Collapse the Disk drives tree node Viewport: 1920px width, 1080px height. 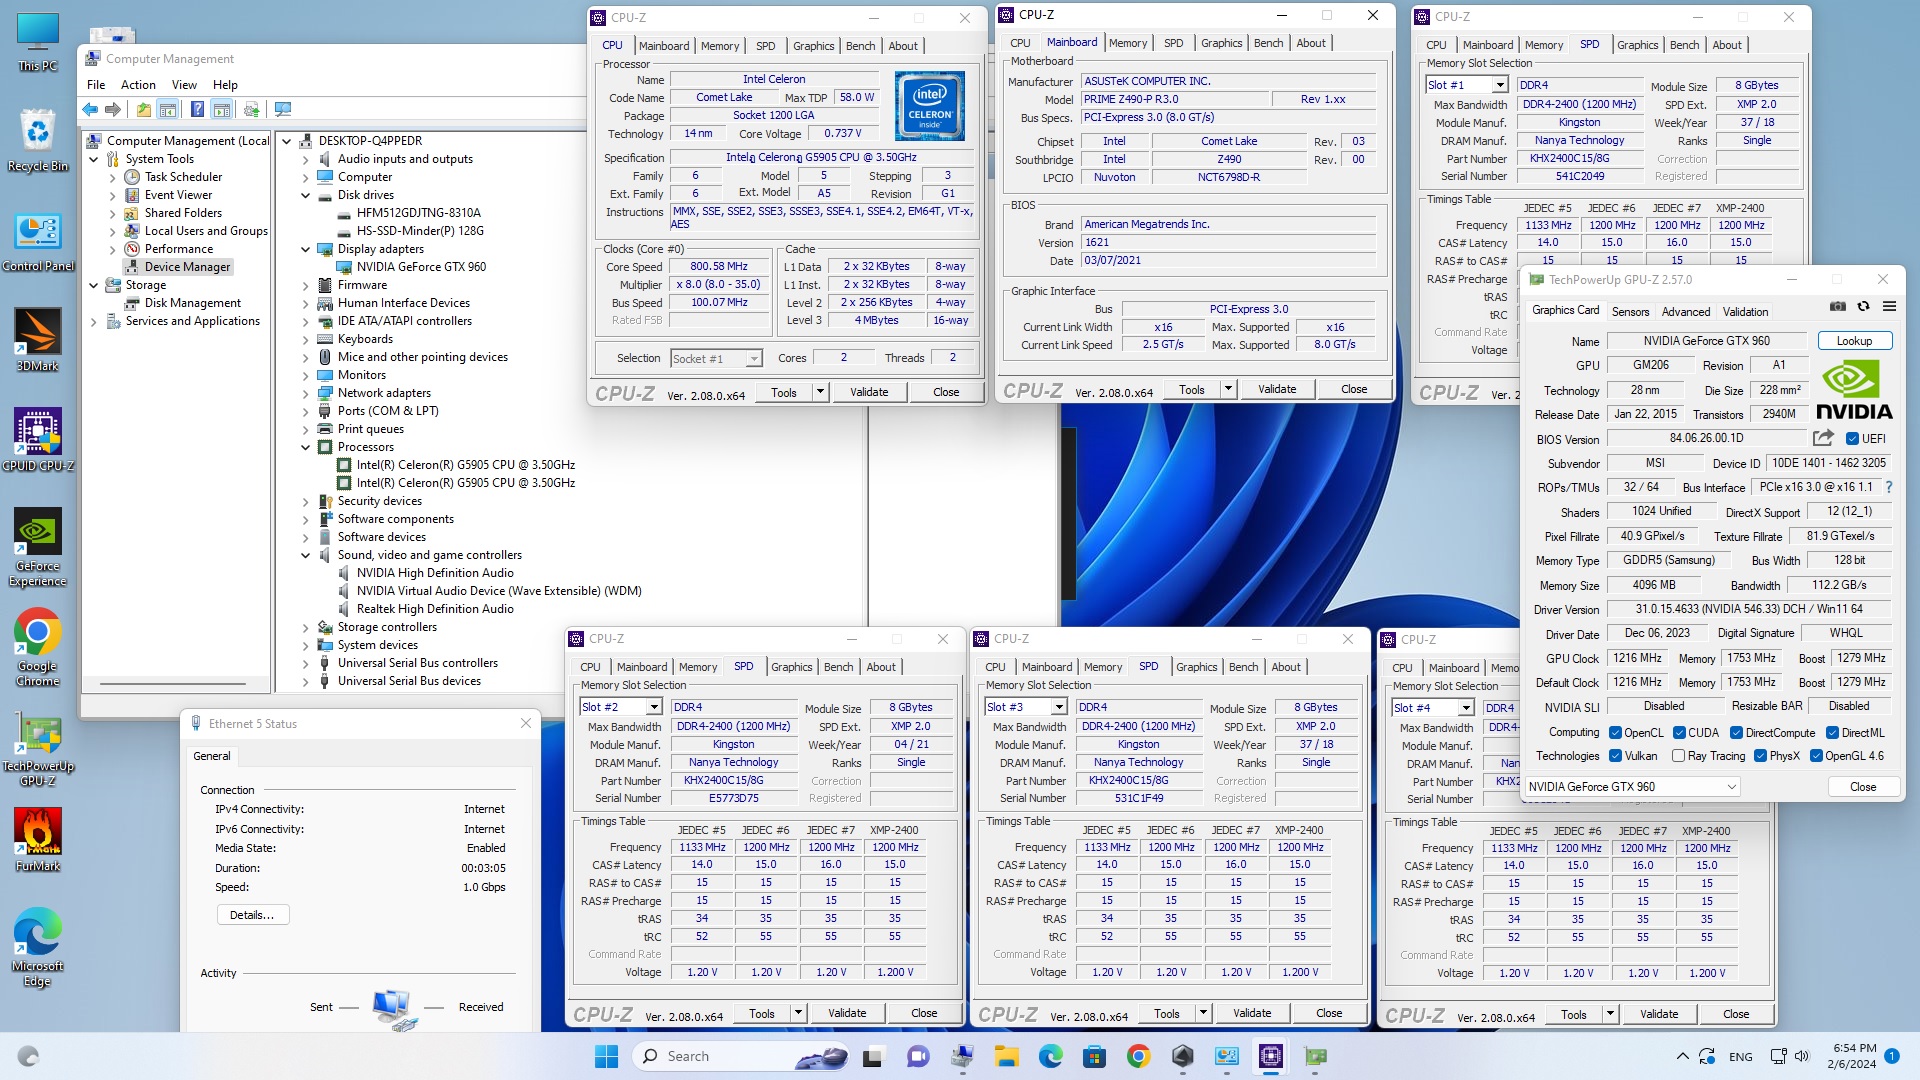click(x=305, y=195)
